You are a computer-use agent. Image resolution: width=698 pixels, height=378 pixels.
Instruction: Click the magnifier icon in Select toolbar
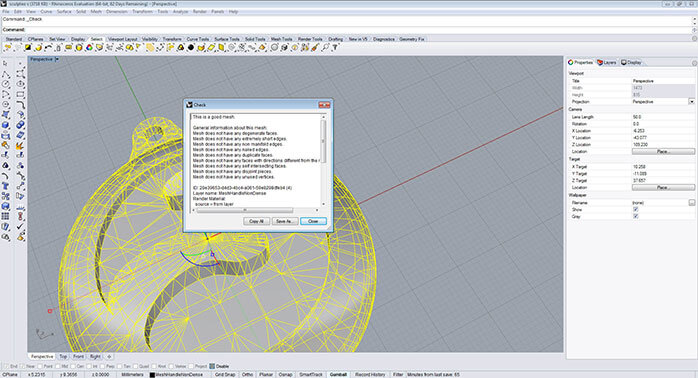click(325, 47)
